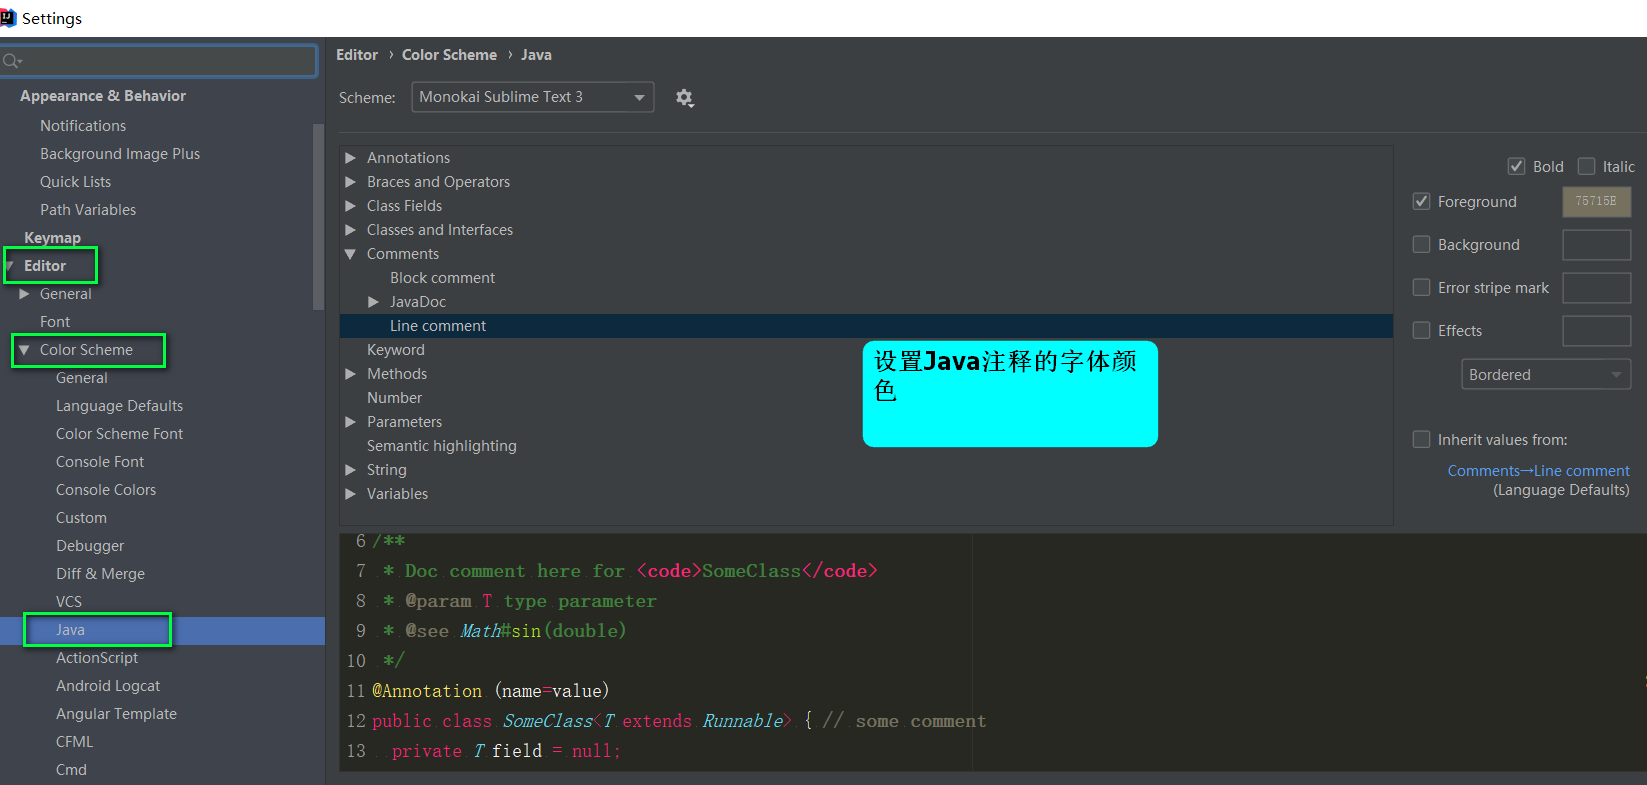Image resolution: width=1647 pixels, height=785 pixels.
Task: Enable the Background color checkbox
Action: [x=1421, y=244]
